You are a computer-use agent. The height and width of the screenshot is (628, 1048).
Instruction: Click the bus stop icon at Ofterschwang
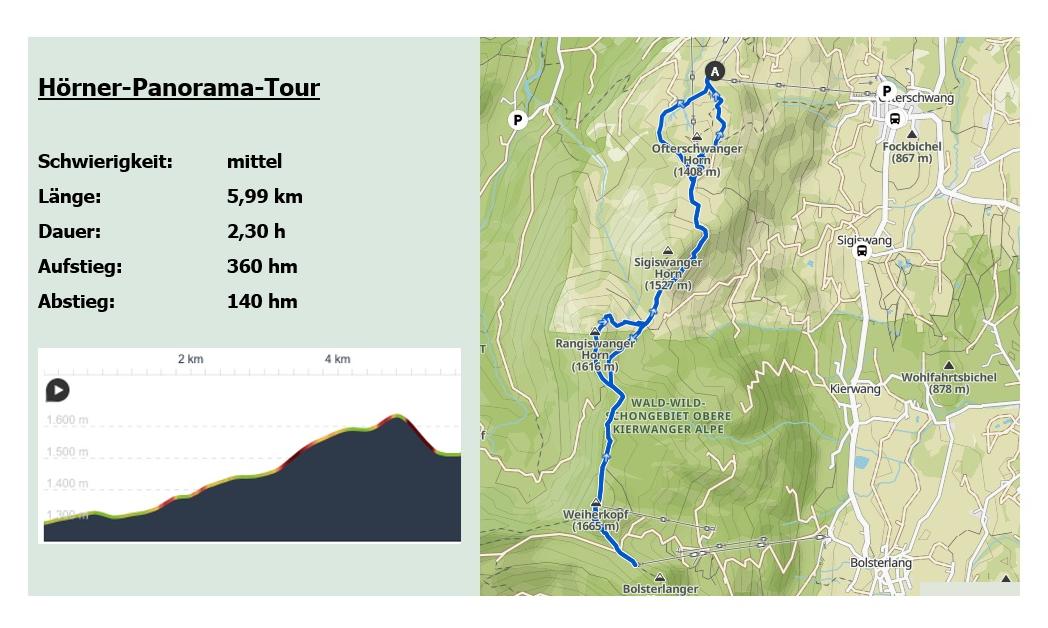click(x=894, y=119)
